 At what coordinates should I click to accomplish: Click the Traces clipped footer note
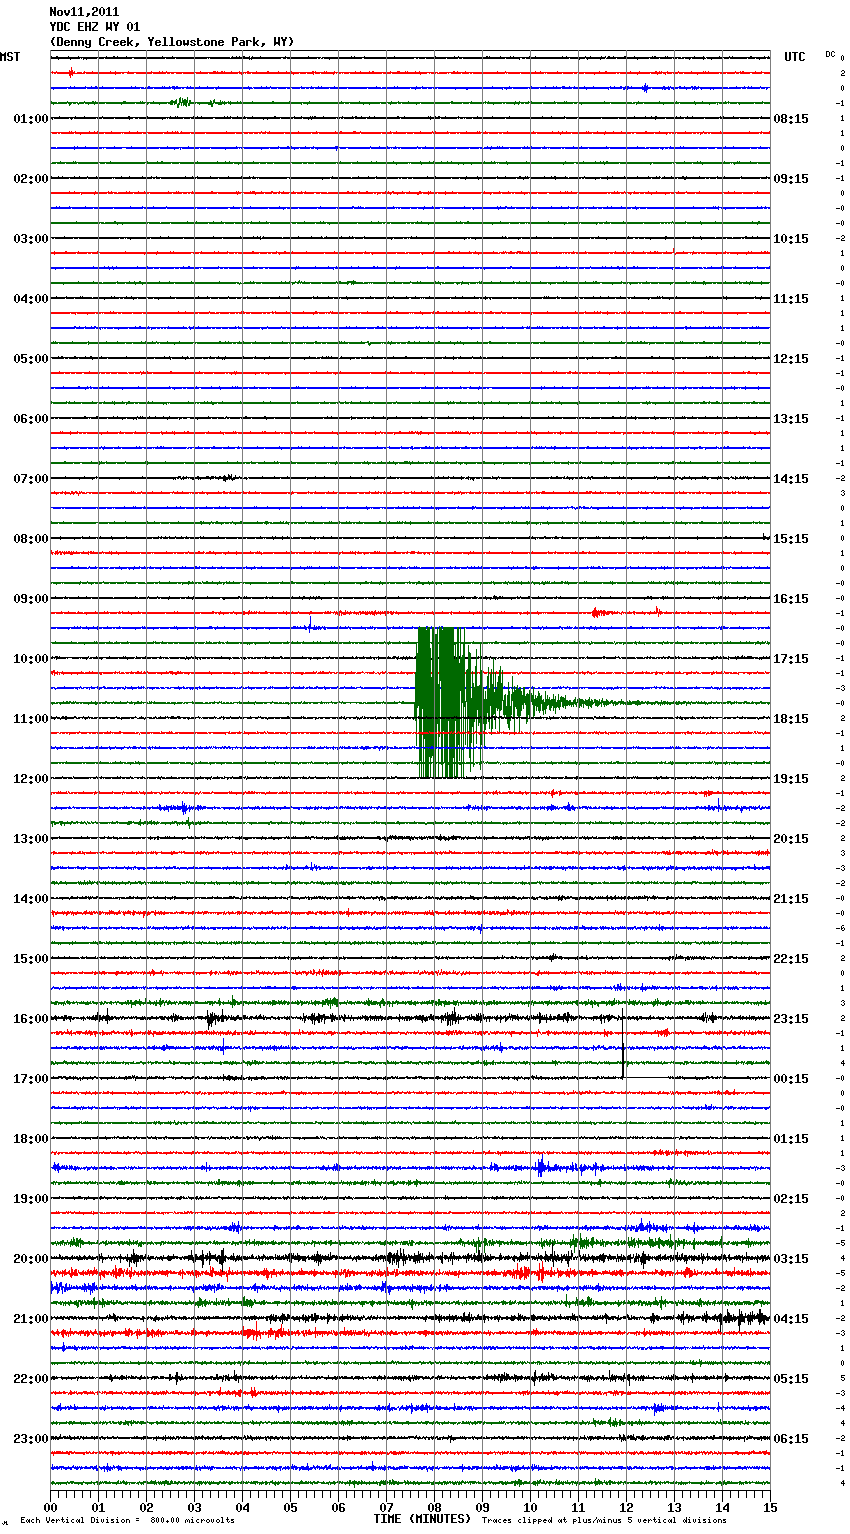click(604, 1521)
